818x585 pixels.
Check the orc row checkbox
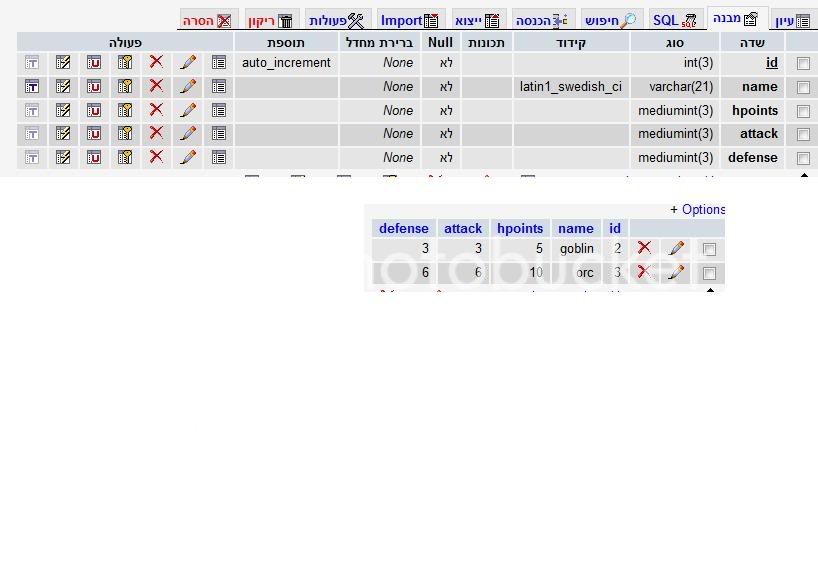[709, 273]
